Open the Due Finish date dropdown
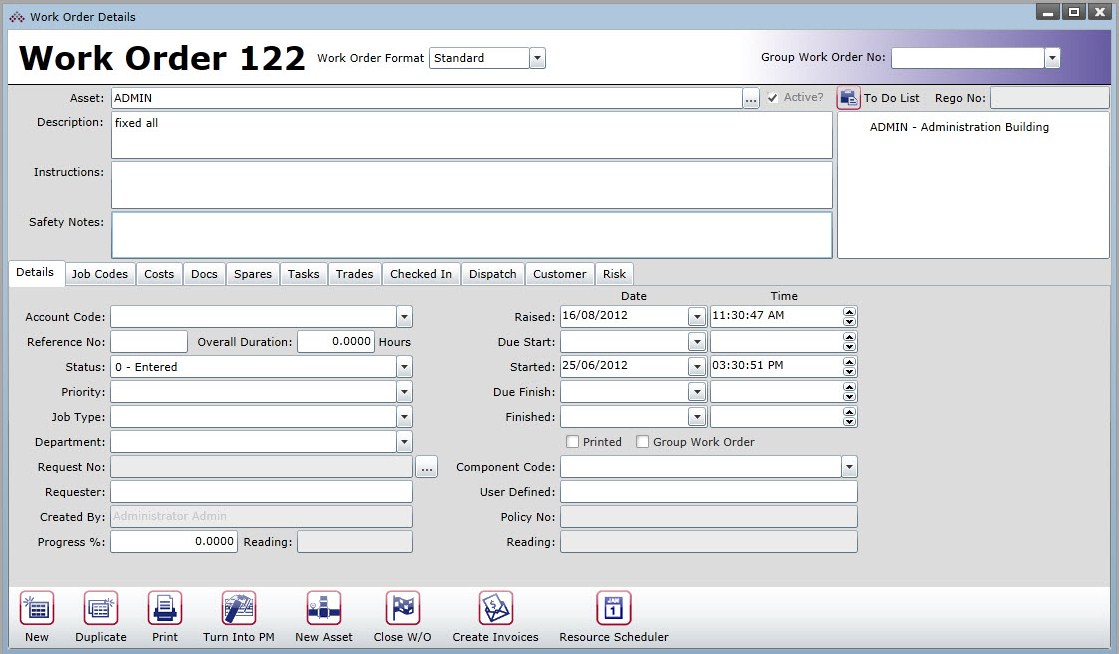The image size is (1119, 654). 697,391
